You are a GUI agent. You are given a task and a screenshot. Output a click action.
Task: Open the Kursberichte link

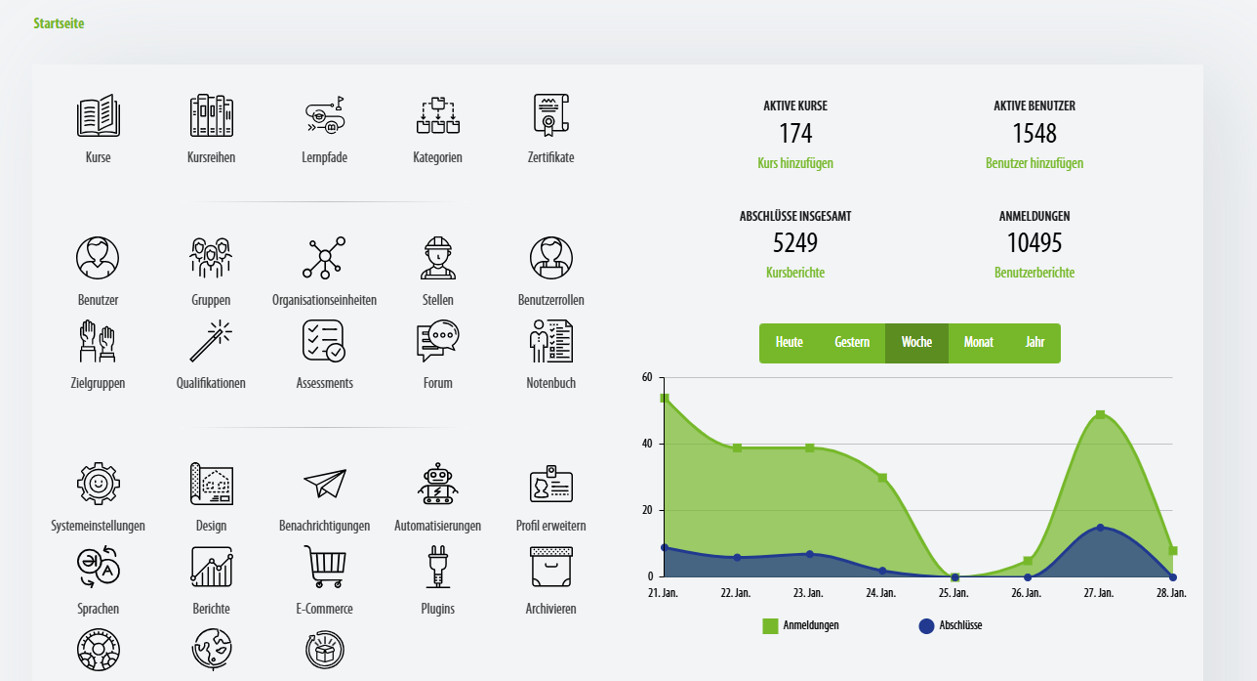coord(795,273)
